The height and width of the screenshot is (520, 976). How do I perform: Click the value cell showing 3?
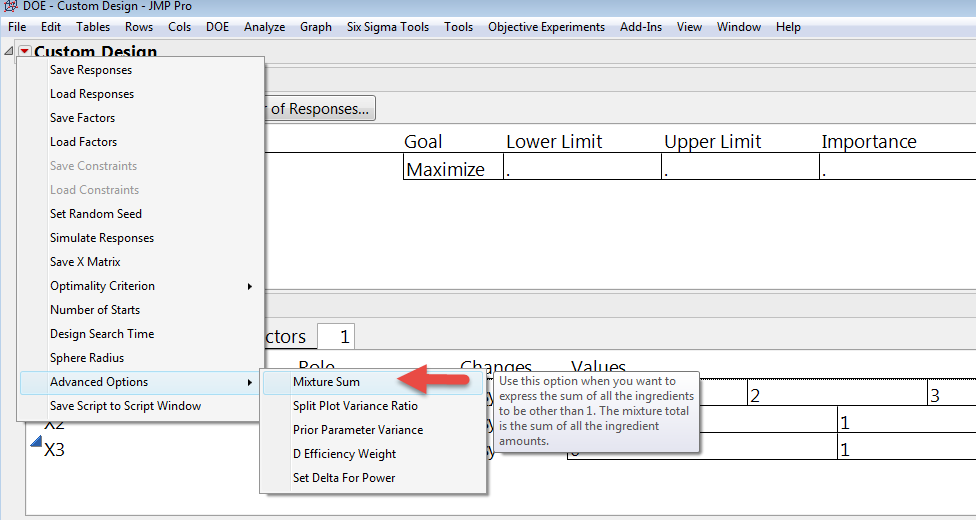(952, 395)
